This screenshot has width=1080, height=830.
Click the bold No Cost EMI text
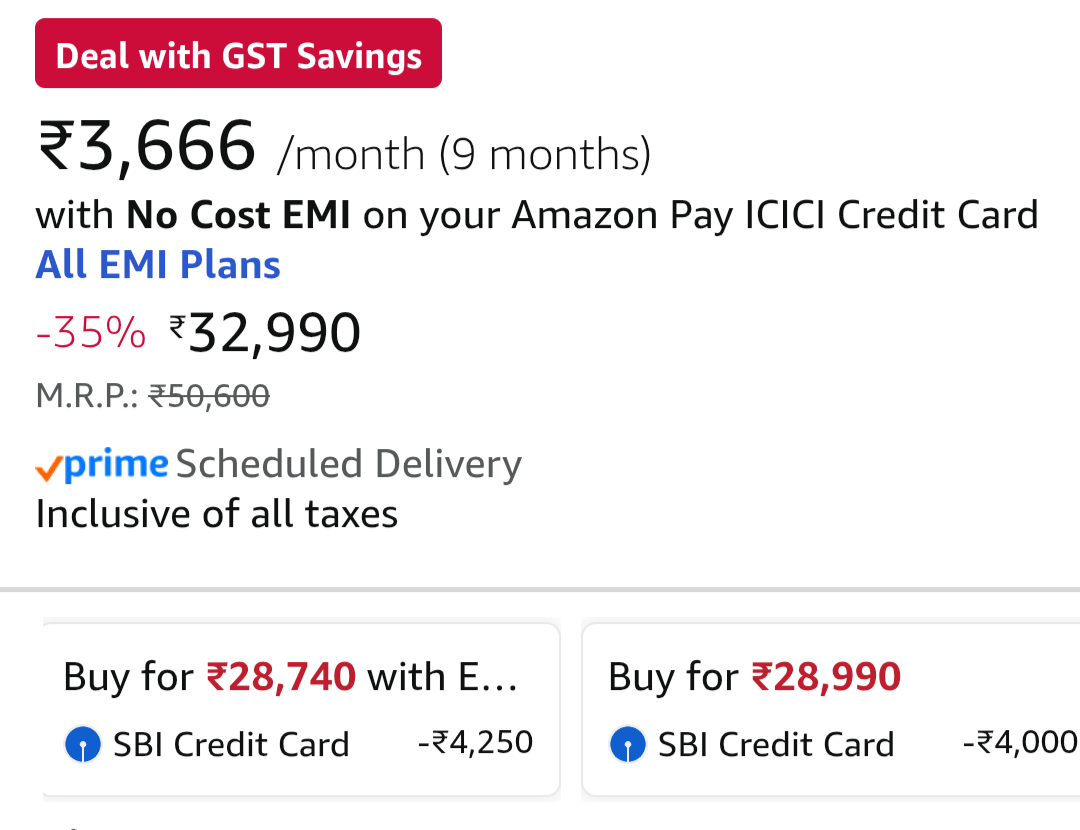coord(238,215)
